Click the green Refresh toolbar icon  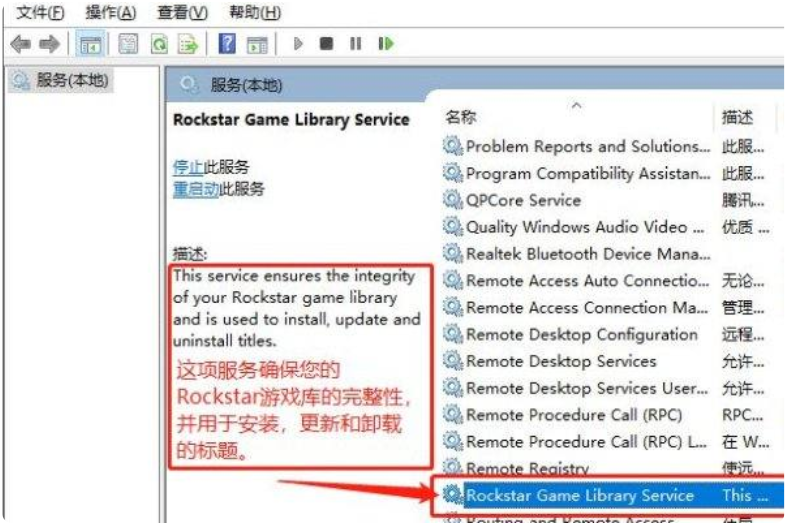[x=159, y=44]
